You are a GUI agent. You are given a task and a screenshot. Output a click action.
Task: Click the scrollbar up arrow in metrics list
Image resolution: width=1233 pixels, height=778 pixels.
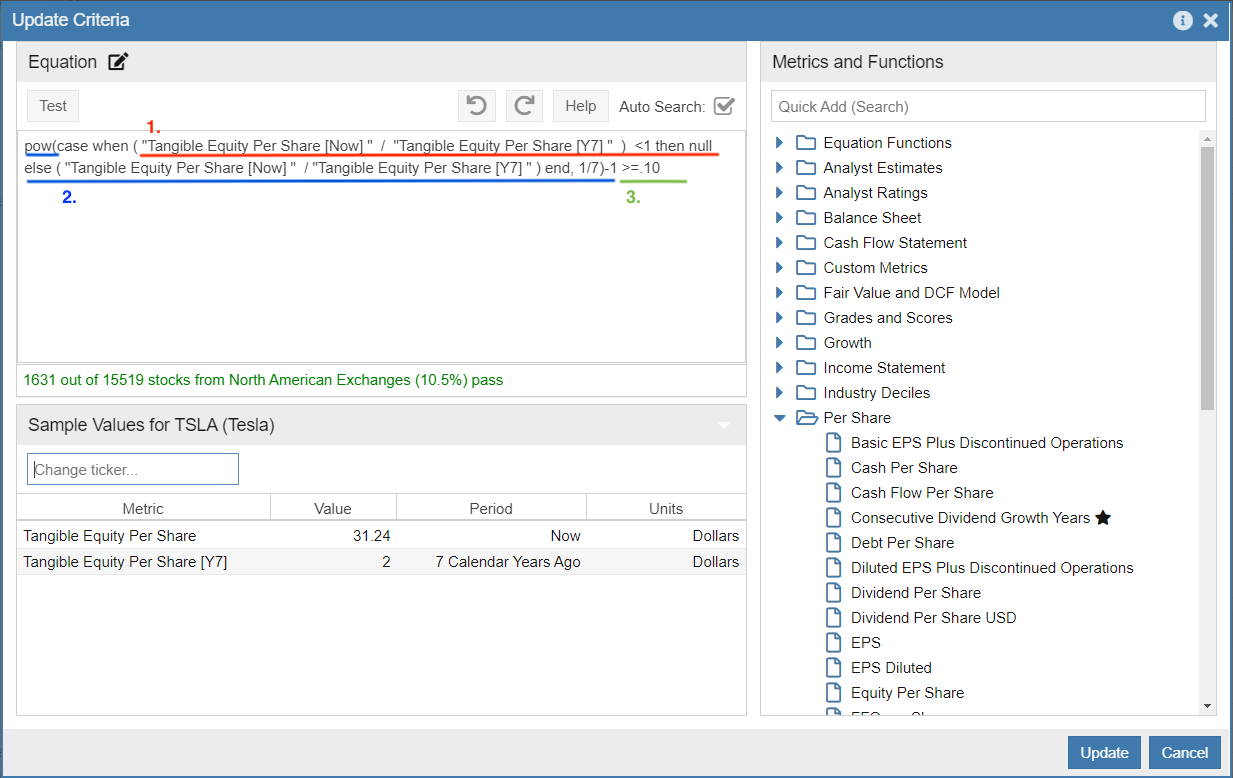(1208, 138)
